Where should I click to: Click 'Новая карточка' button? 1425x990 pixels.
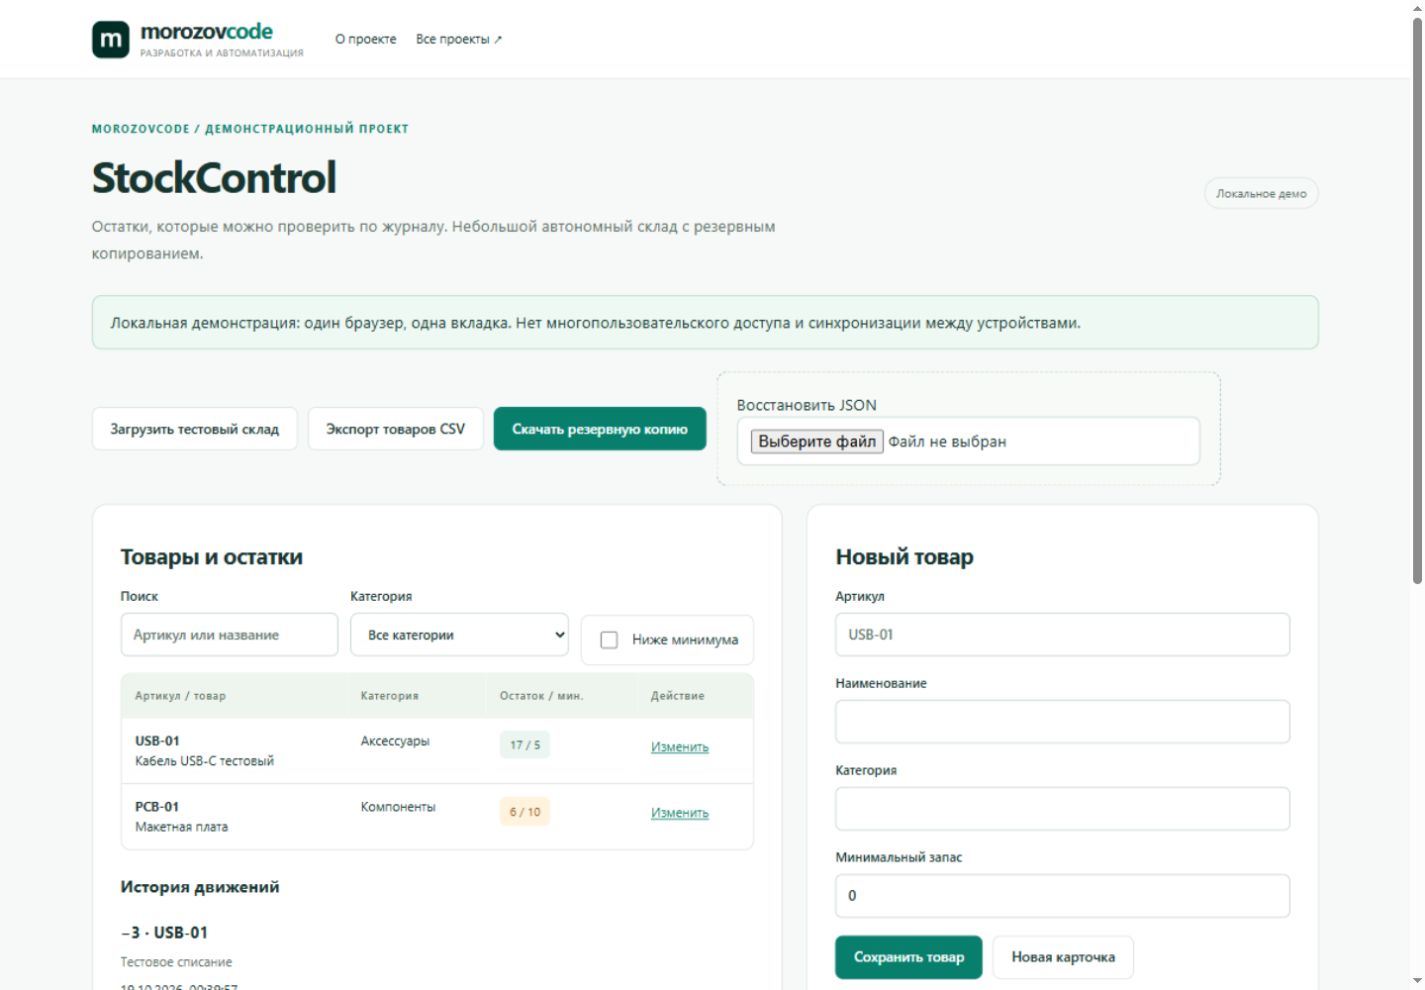click(x=1063, y=957)
